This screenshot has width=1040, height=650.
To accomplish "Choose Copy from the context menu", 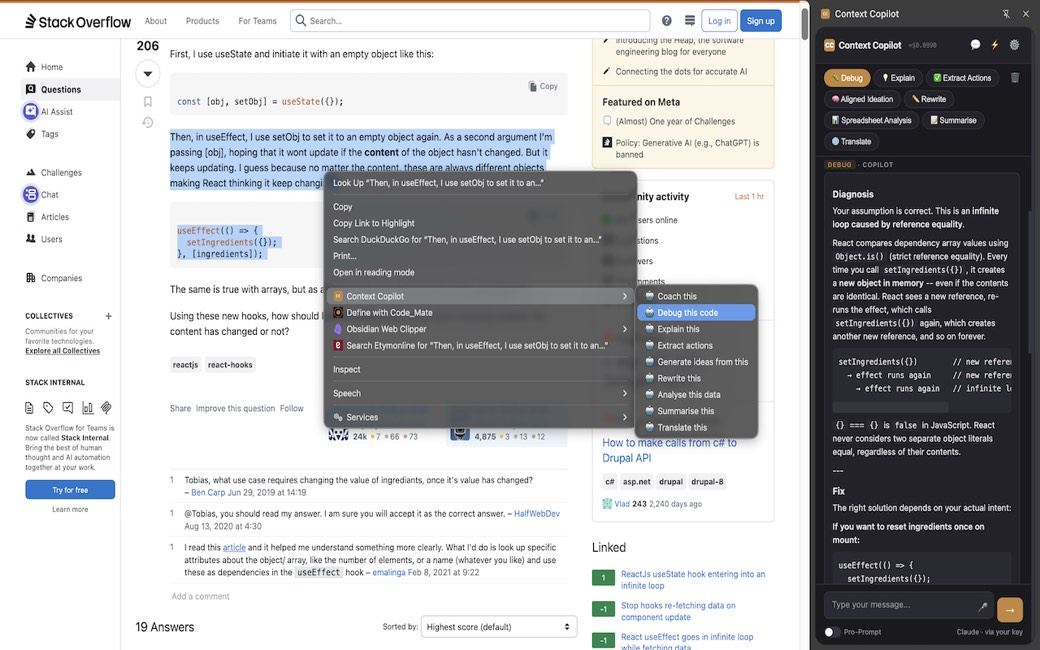I will (481, 207).
